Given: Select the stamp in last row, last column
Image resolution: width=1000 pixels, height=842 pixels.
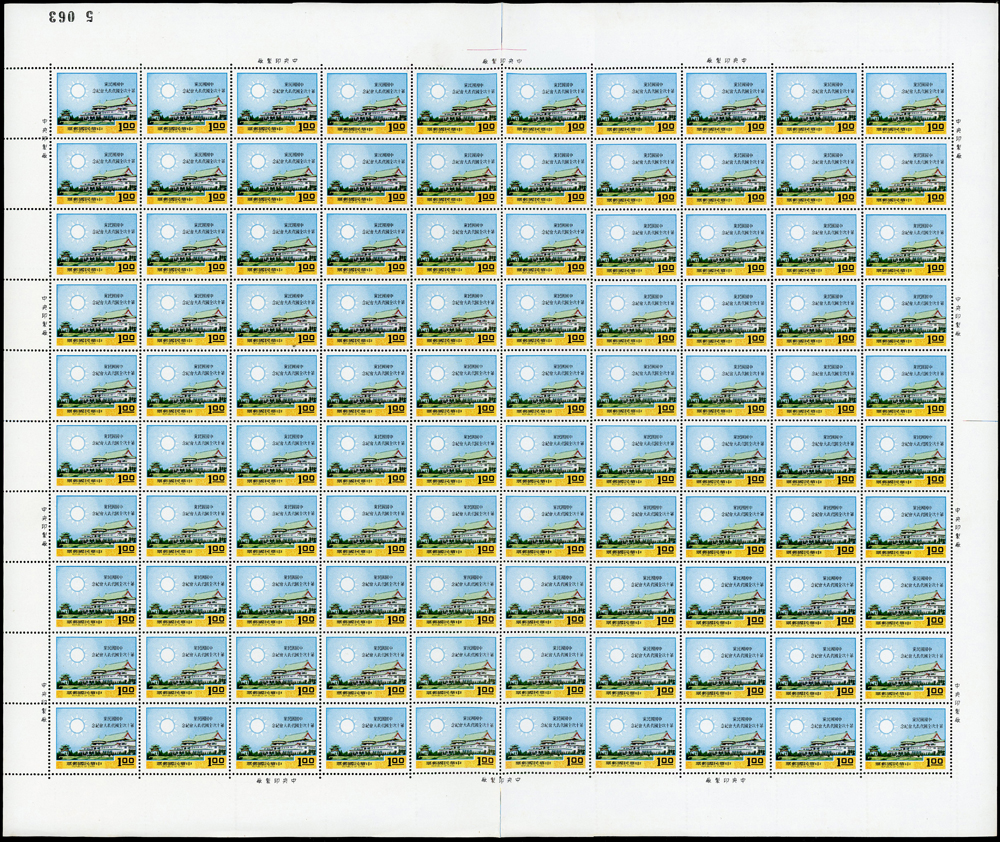Looking at the screenshot, I should tap(905, 738).
